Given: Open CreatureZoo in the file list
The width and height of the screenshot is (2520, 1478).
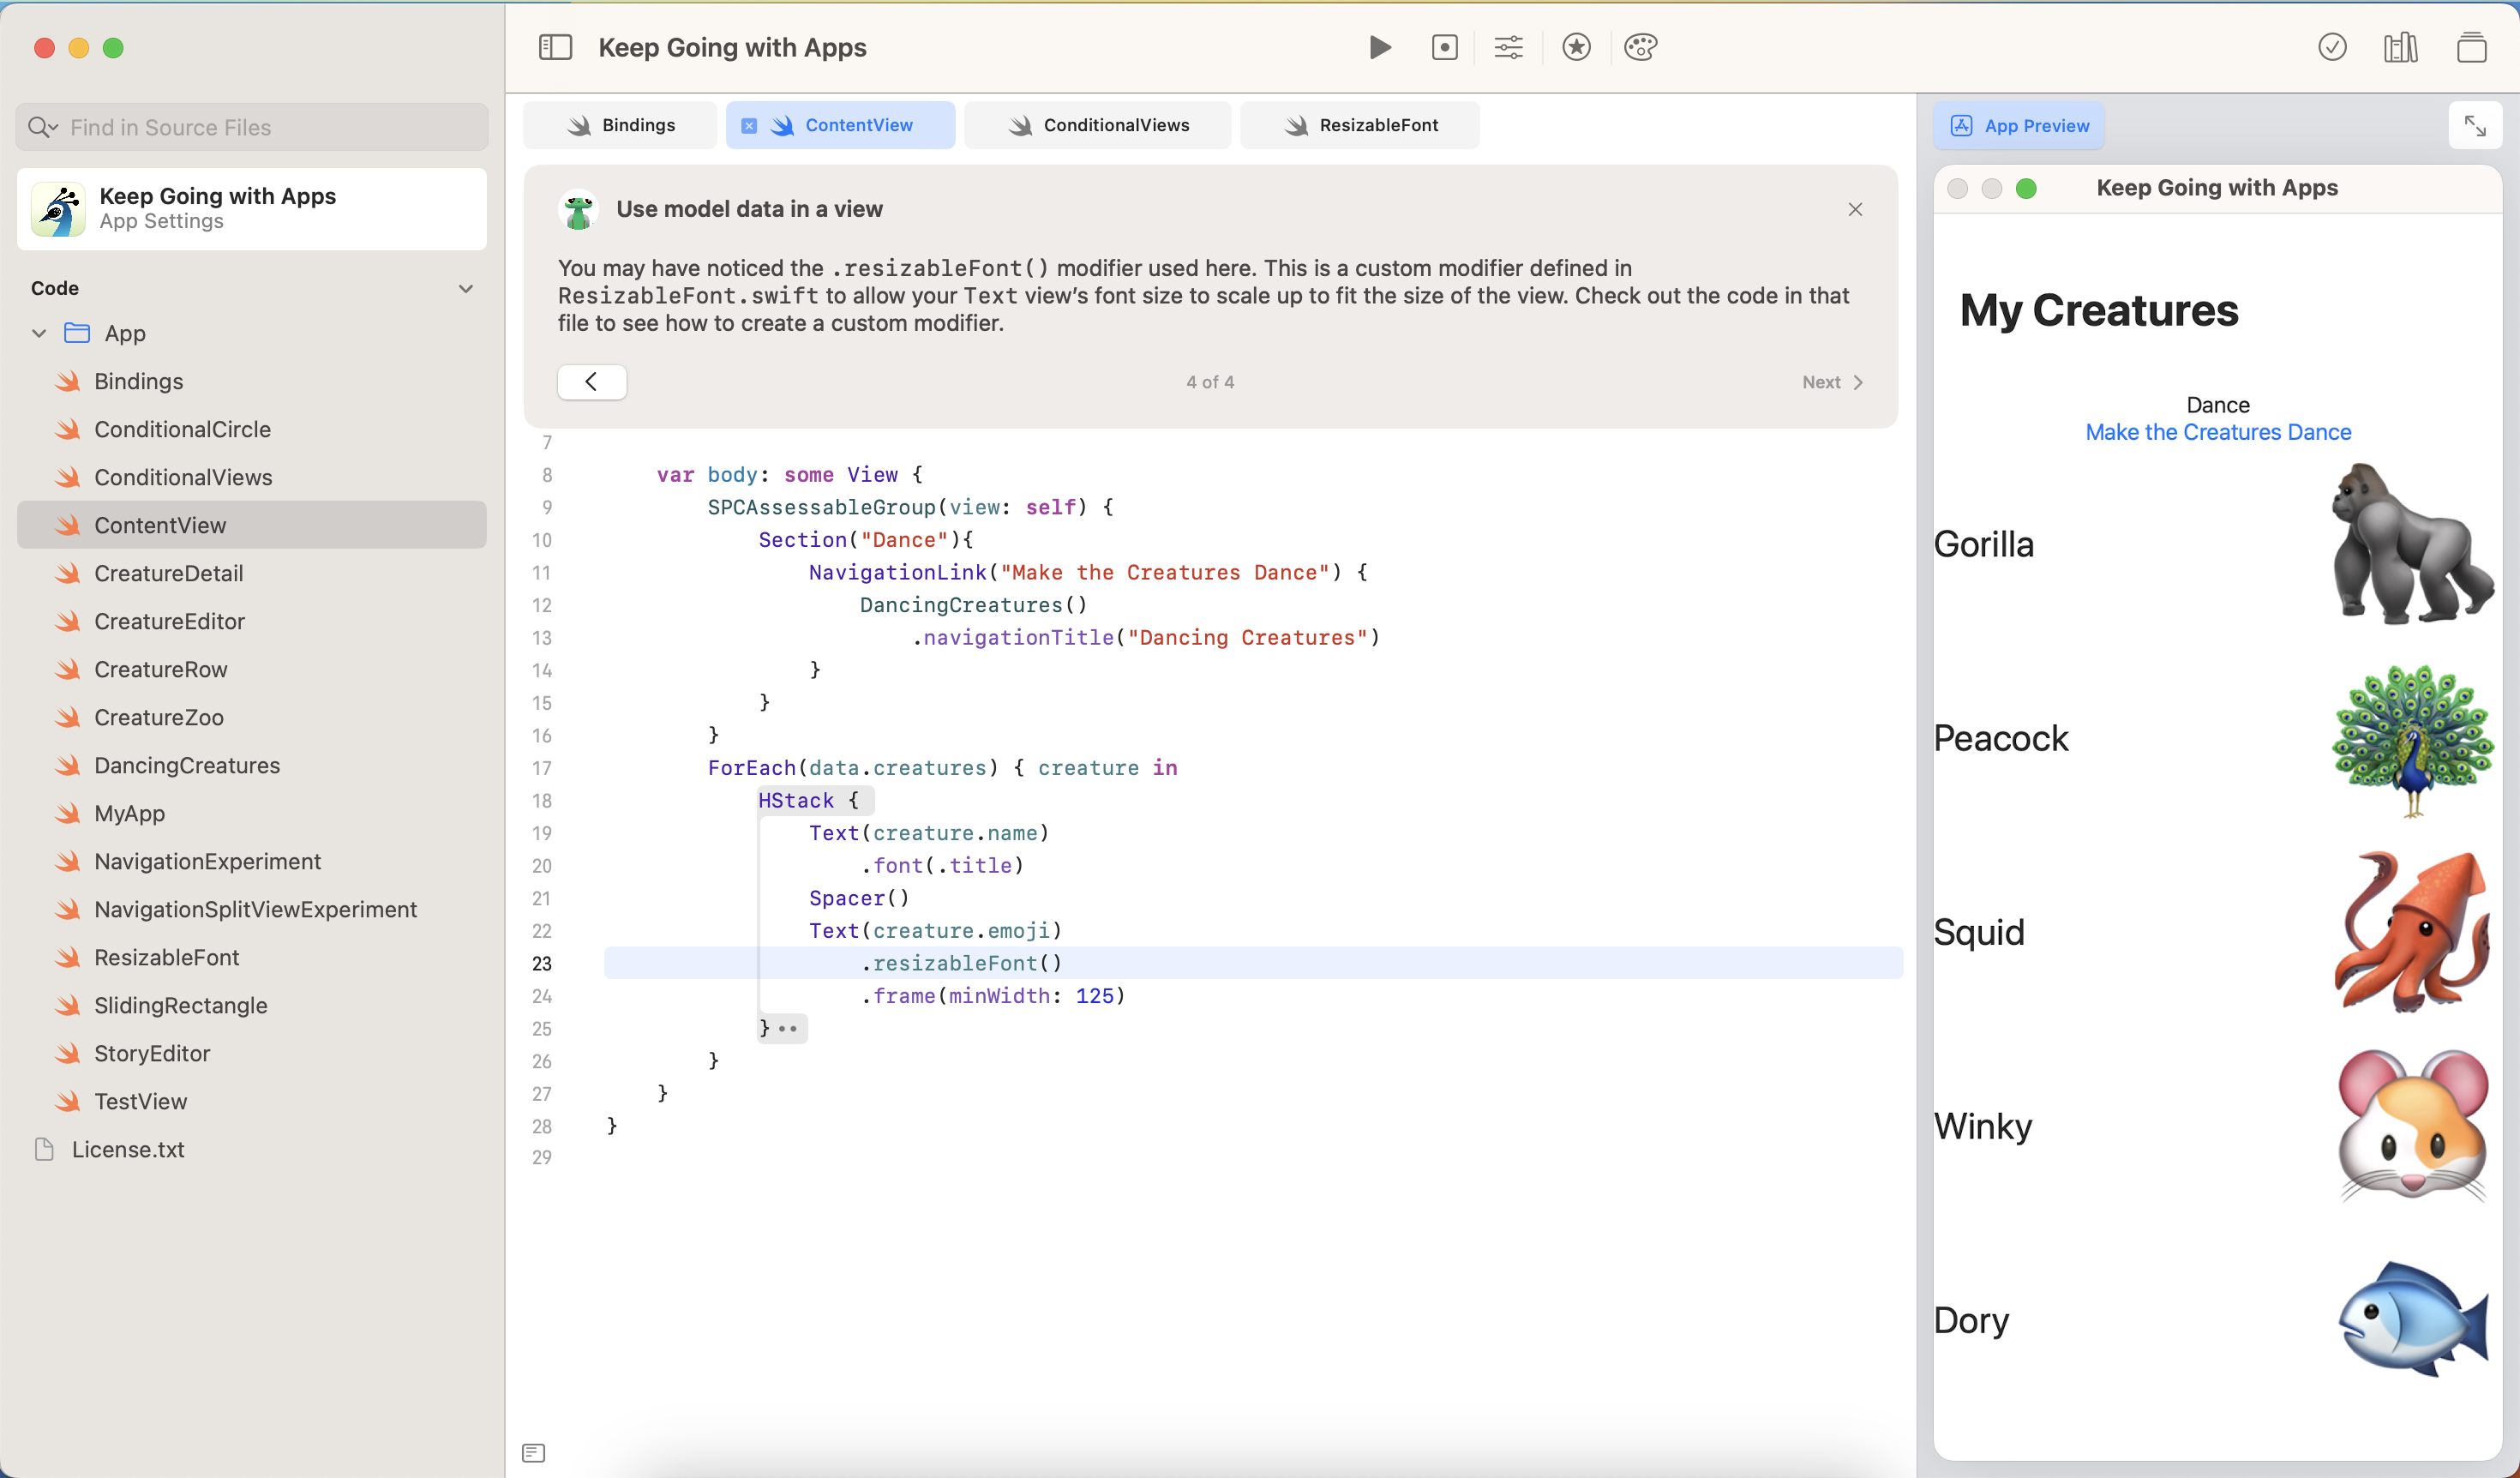Looking at the screenshot, I should [158, 717].
